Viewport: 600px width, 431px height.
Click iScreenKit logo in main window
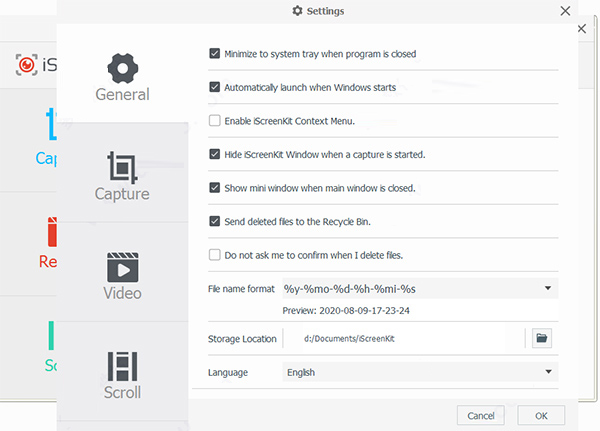click(26, 64)
